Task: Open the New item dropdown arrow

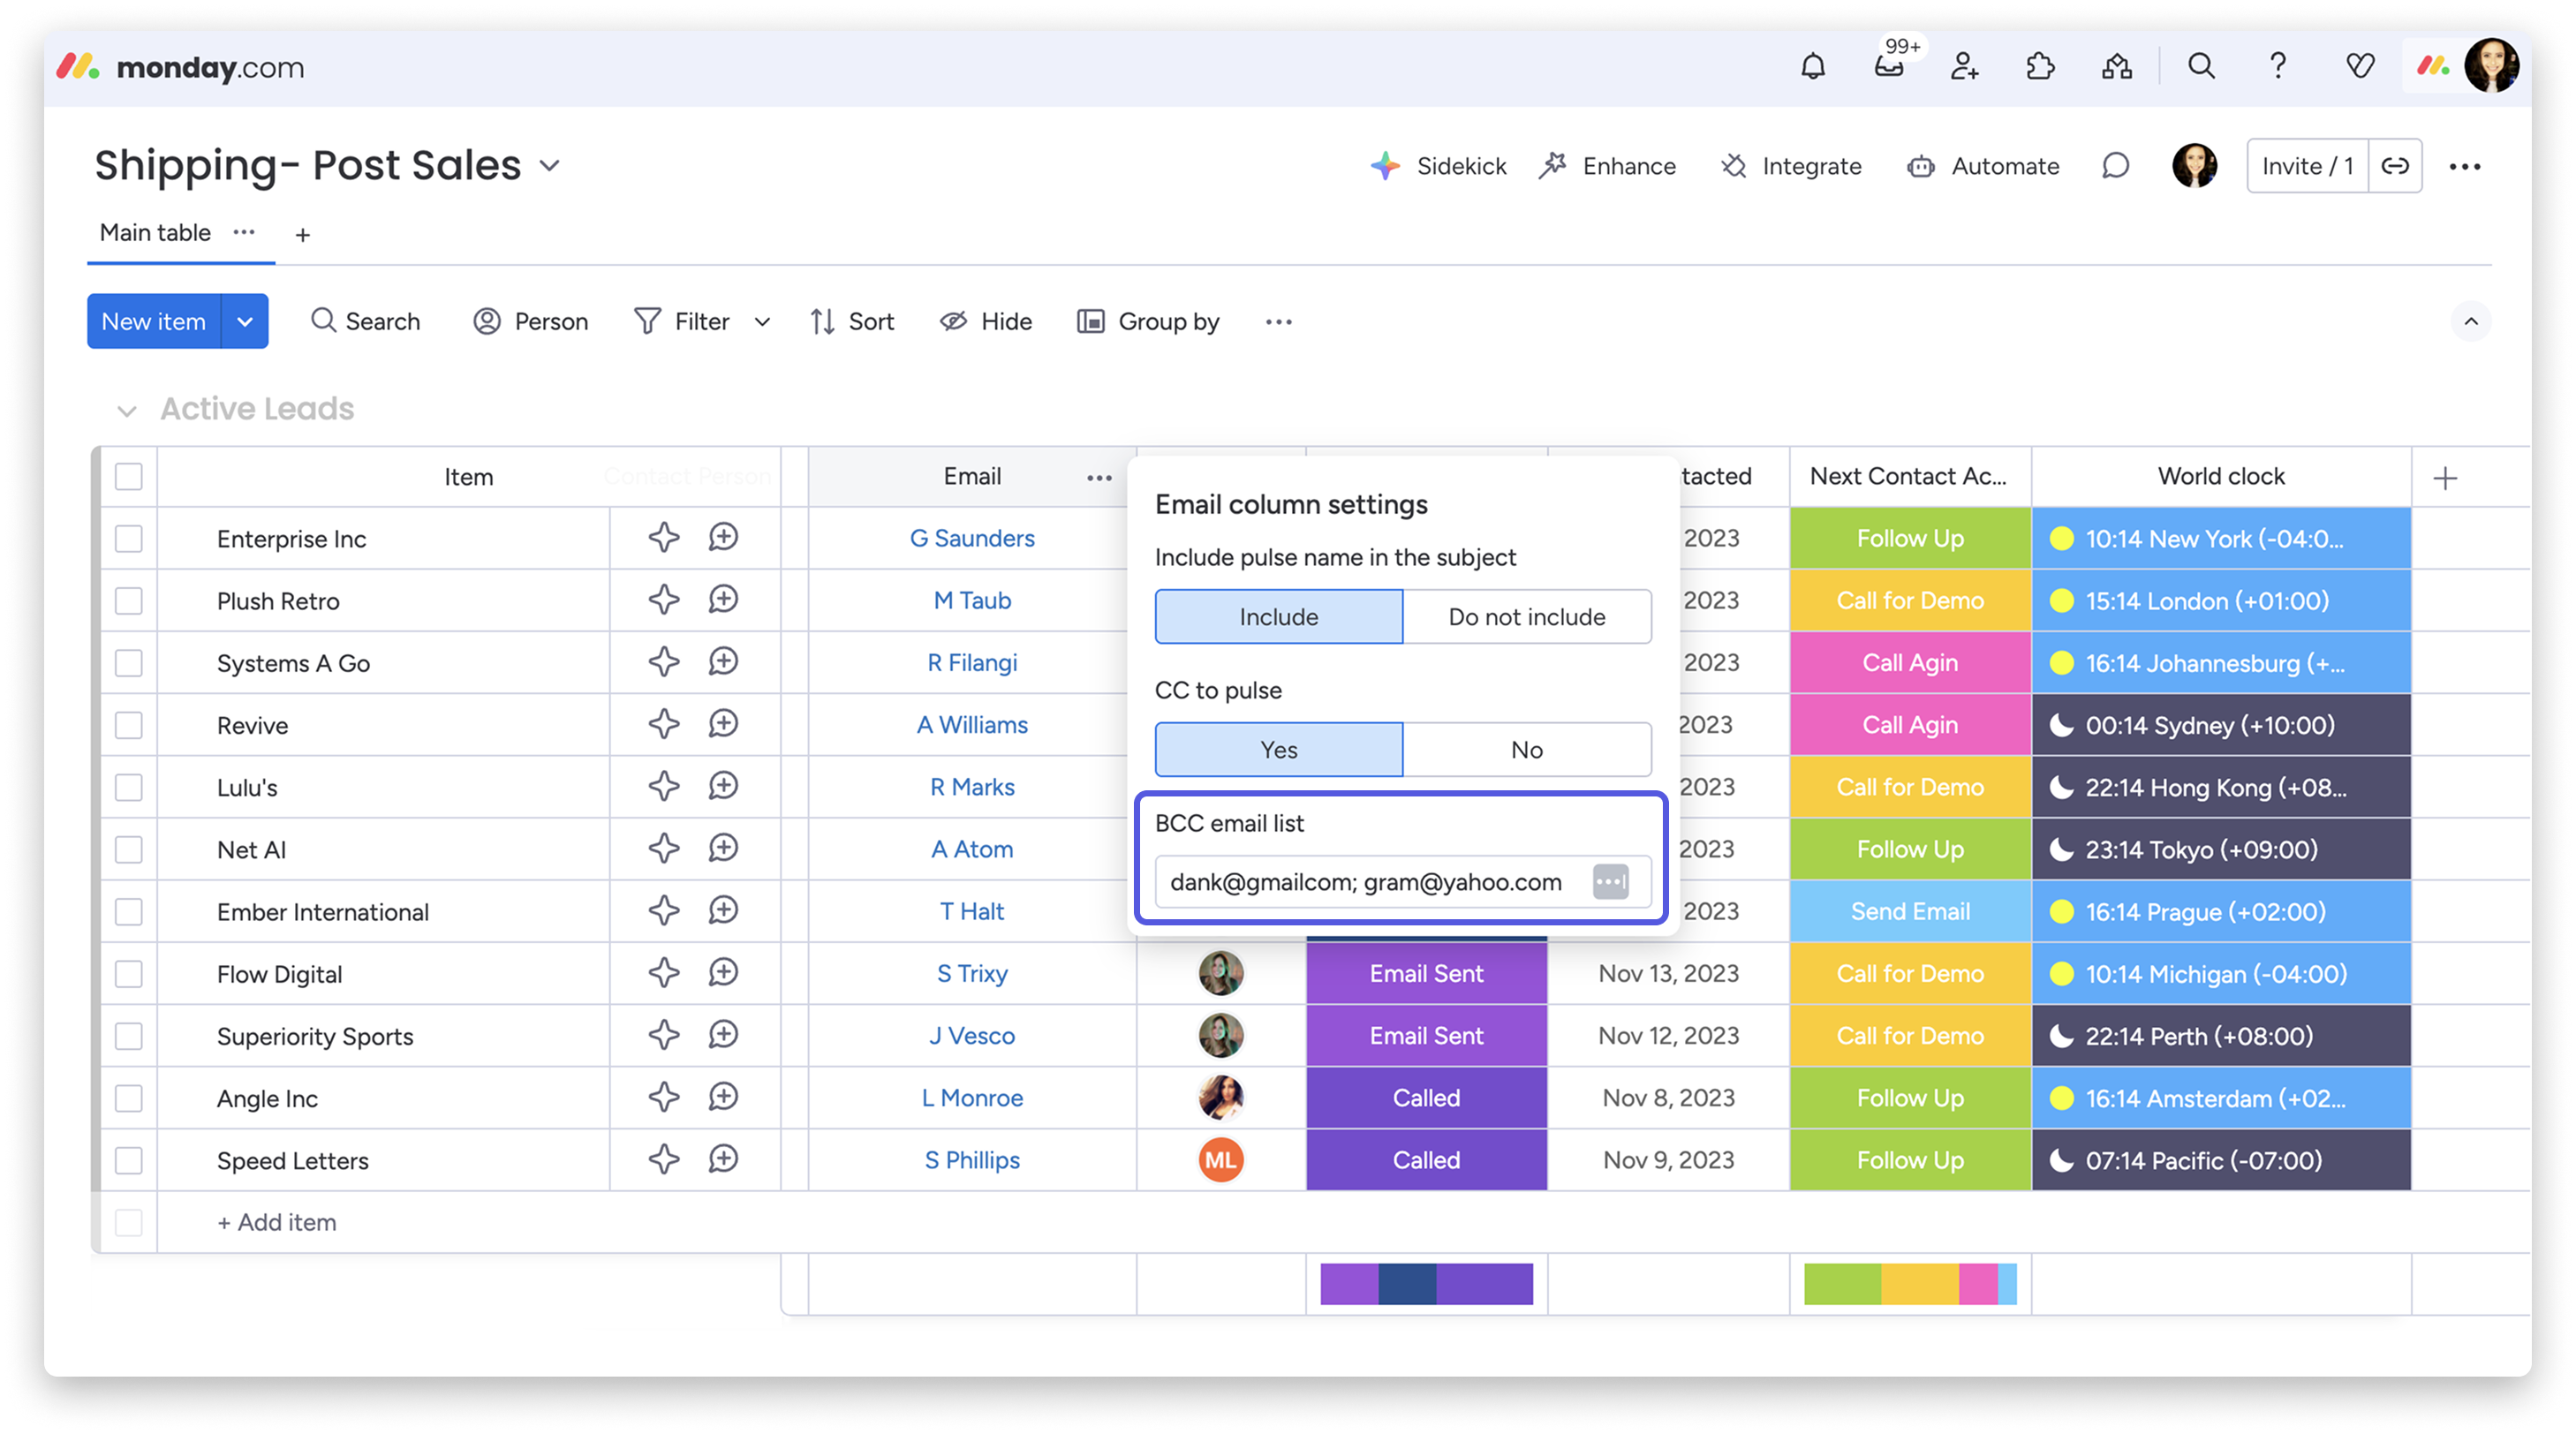Action: click(x=245, y=321)
